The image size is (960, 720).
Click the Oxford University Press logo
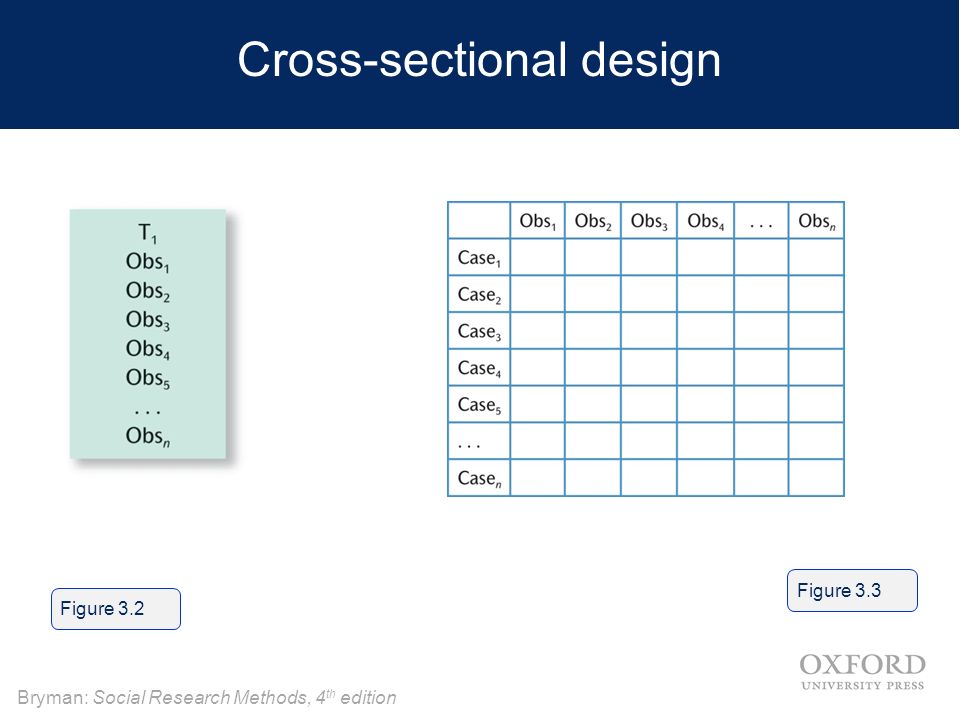pyautogui.click(x=863, y=672)
